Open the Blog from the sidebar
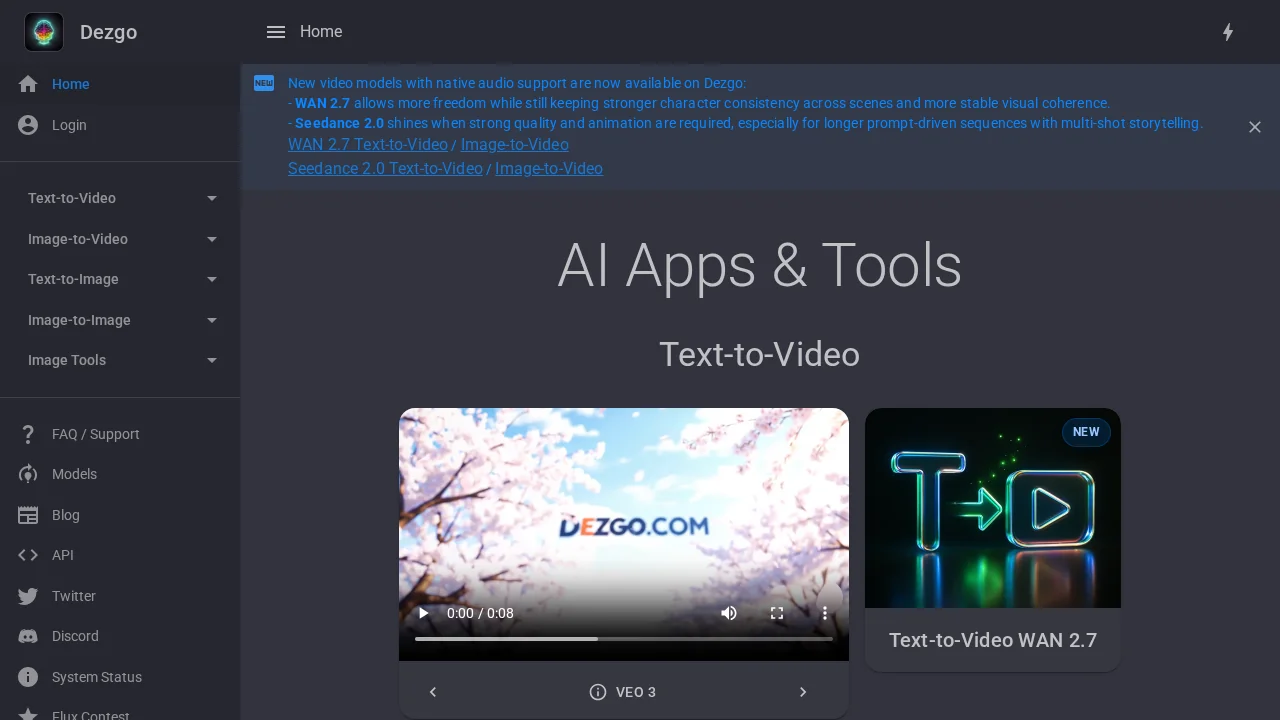 pos(65,515)
